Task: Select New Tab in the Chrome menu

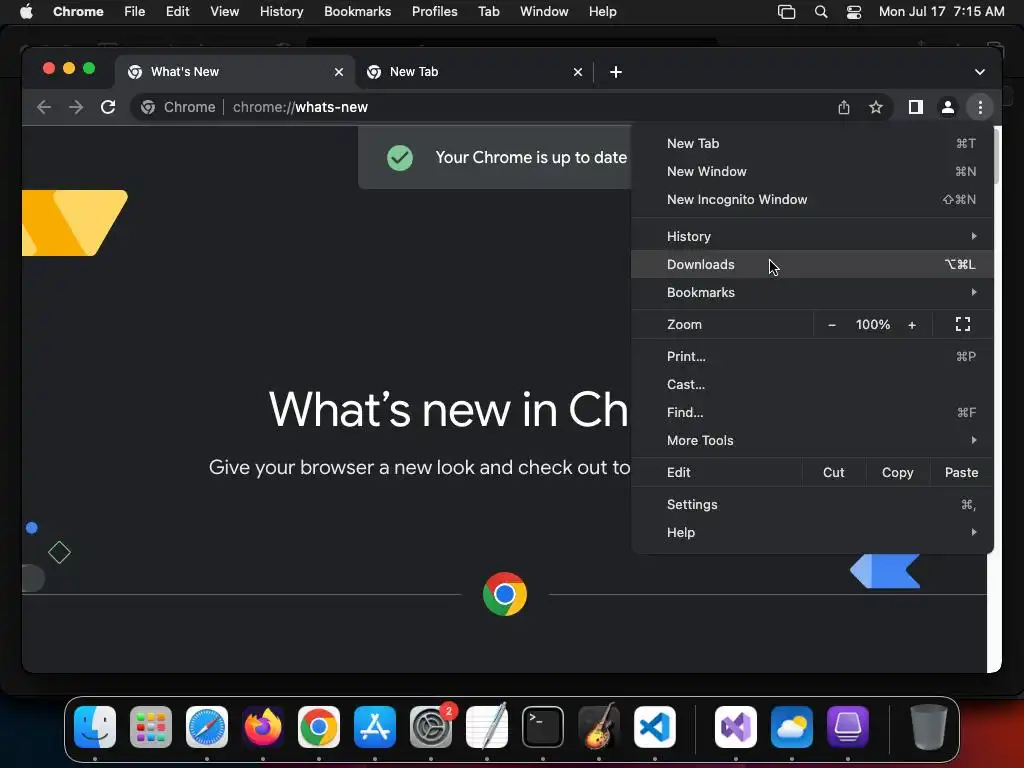Action: tap(812, 144)
